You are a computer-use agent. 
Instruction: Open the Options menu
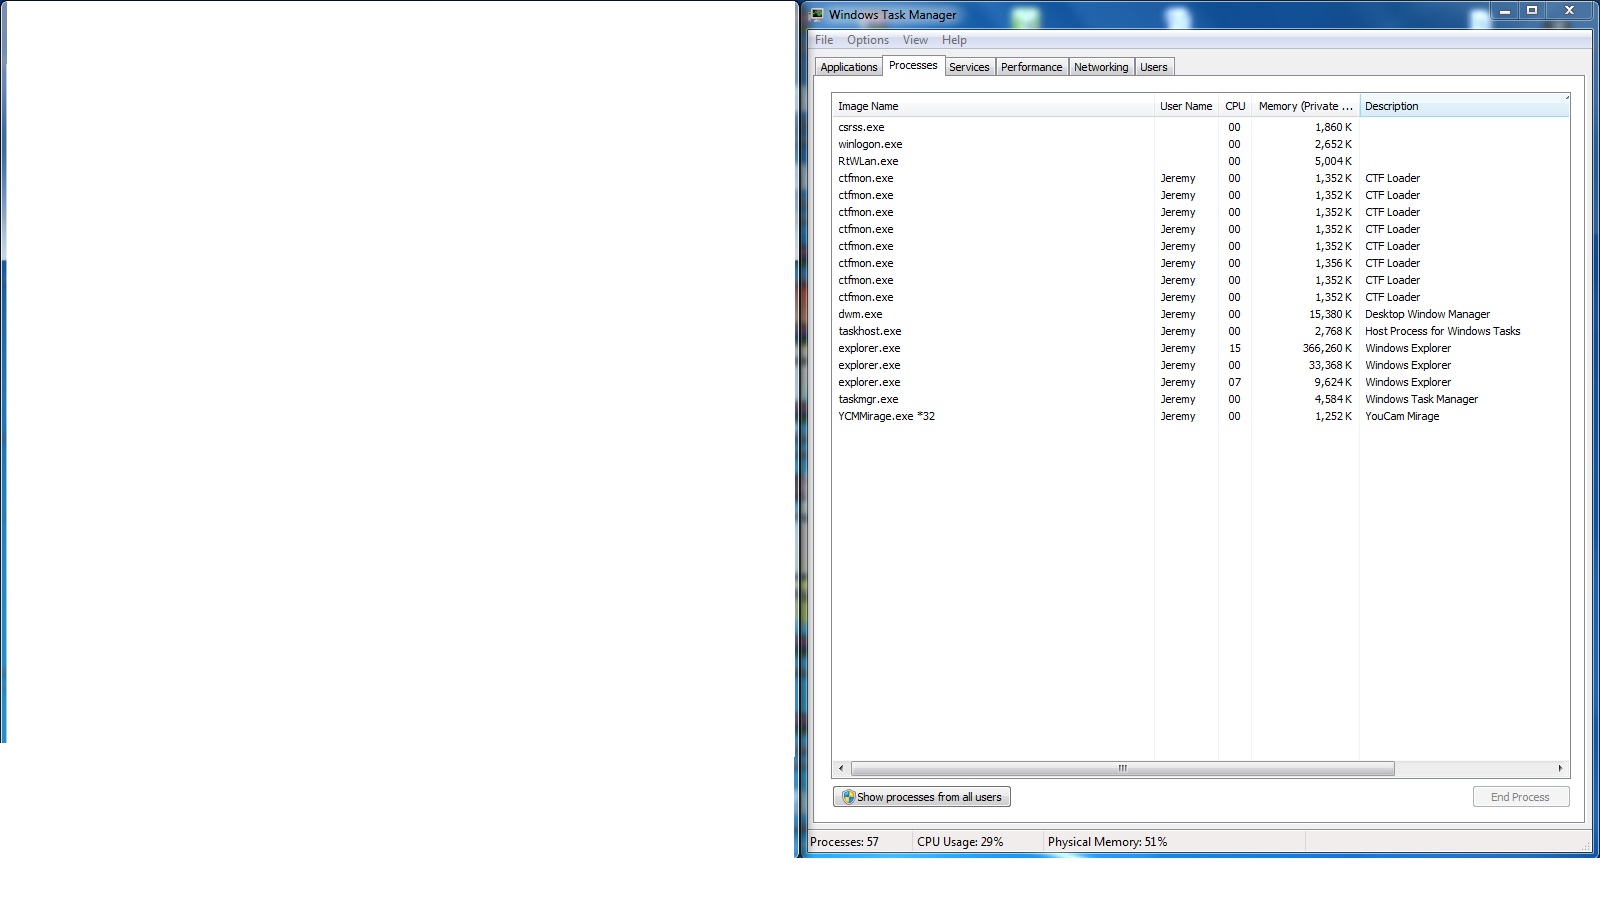point(868,40)
